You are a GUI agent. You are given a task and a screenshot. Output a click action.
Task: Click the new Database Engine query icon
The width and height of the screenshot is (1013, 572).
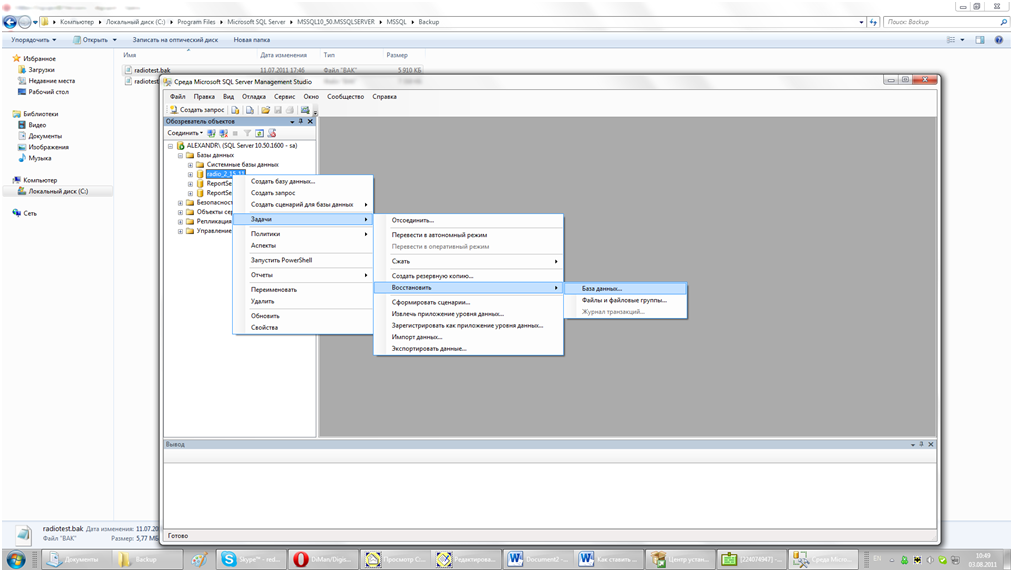pyautogui.click(x=235, y=110)
